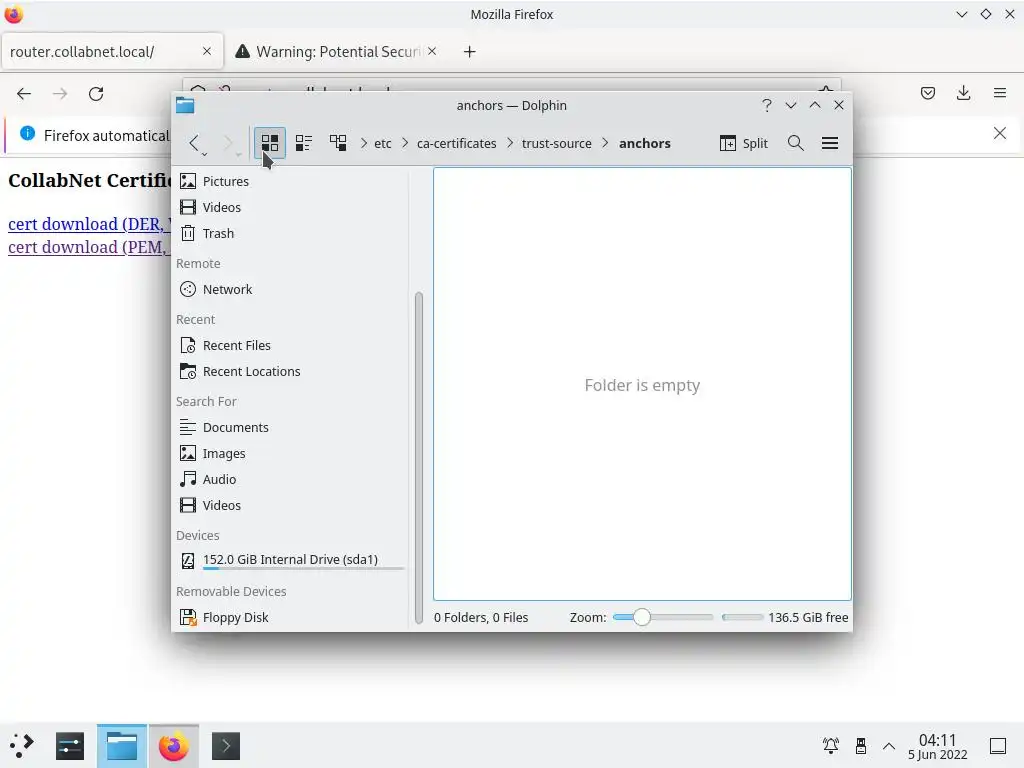Open Dolphin window help button
Image resolution: width=1024 pixels, height=768 pixels.
pyautogui.click(x=767, y=105)
